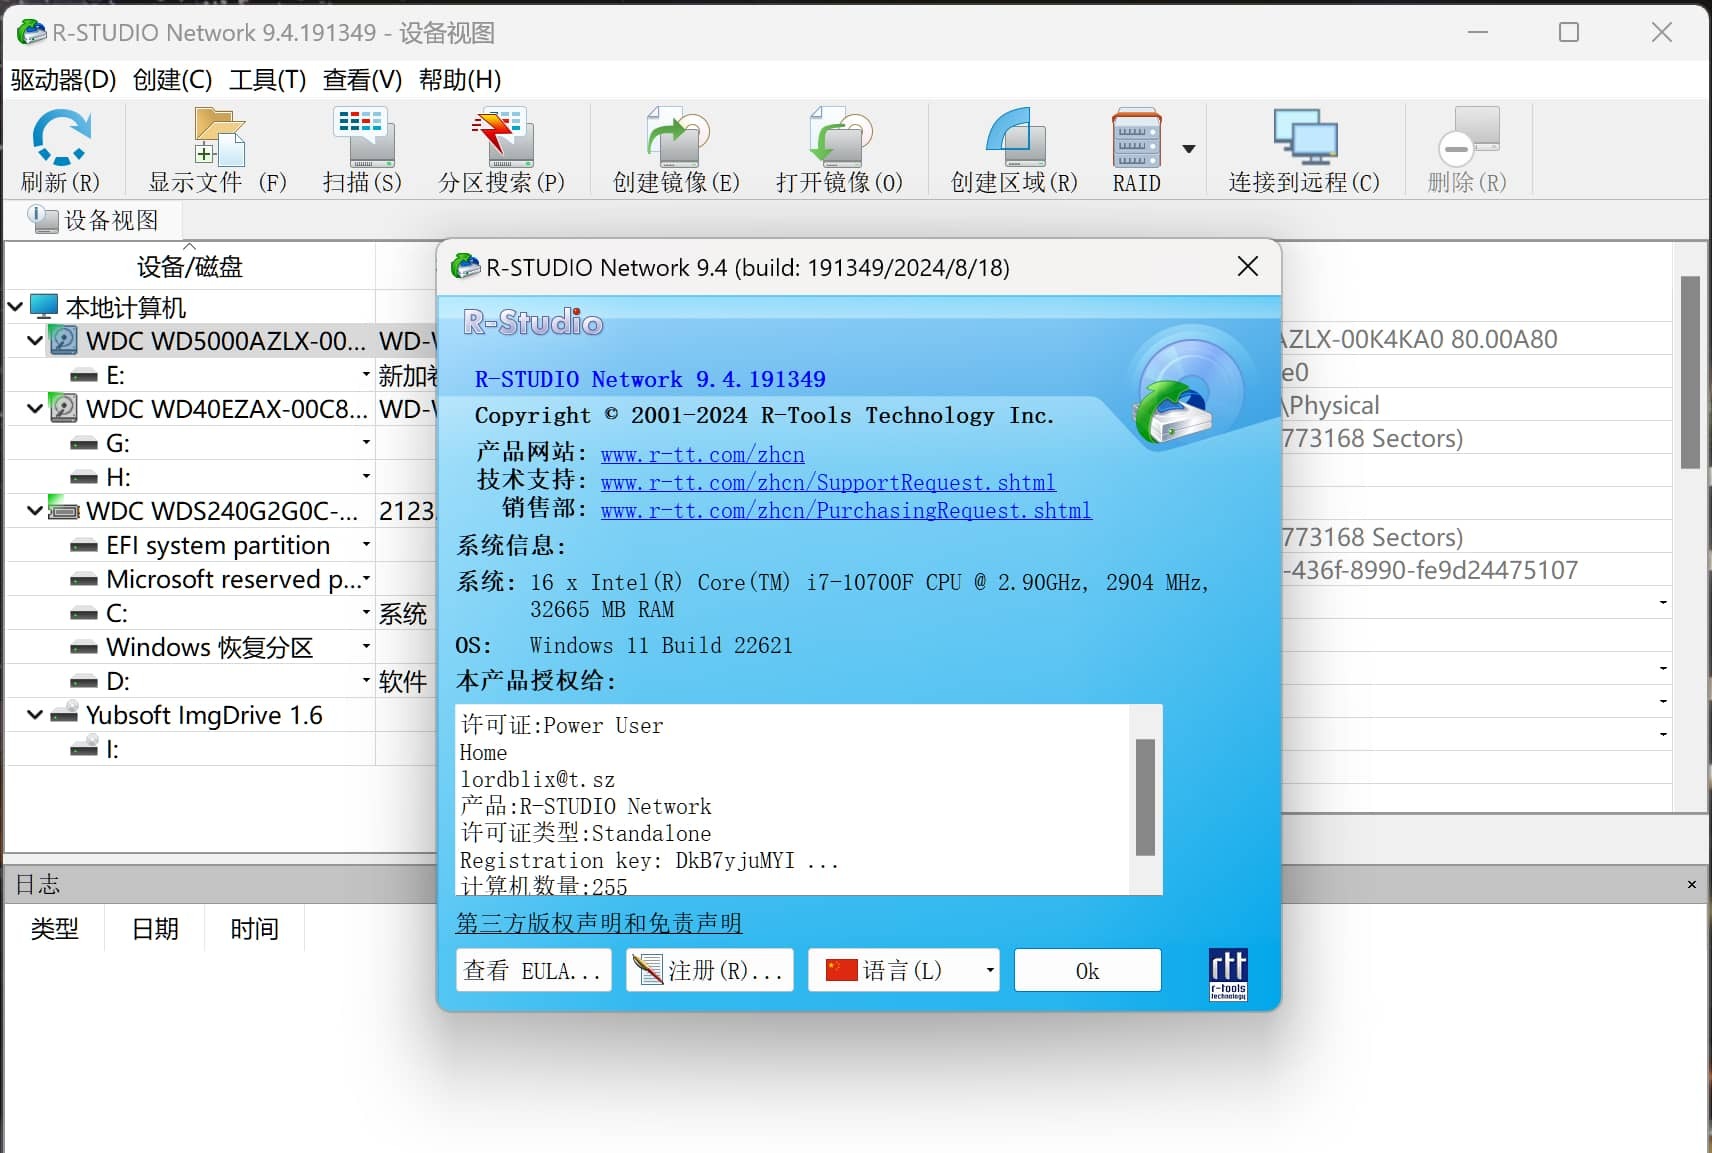Screen dimensions: 1712x1153
Task: Click the Refresh (刷新) toolbar icon
Action: pyautogui.click(x=61, y=138)
